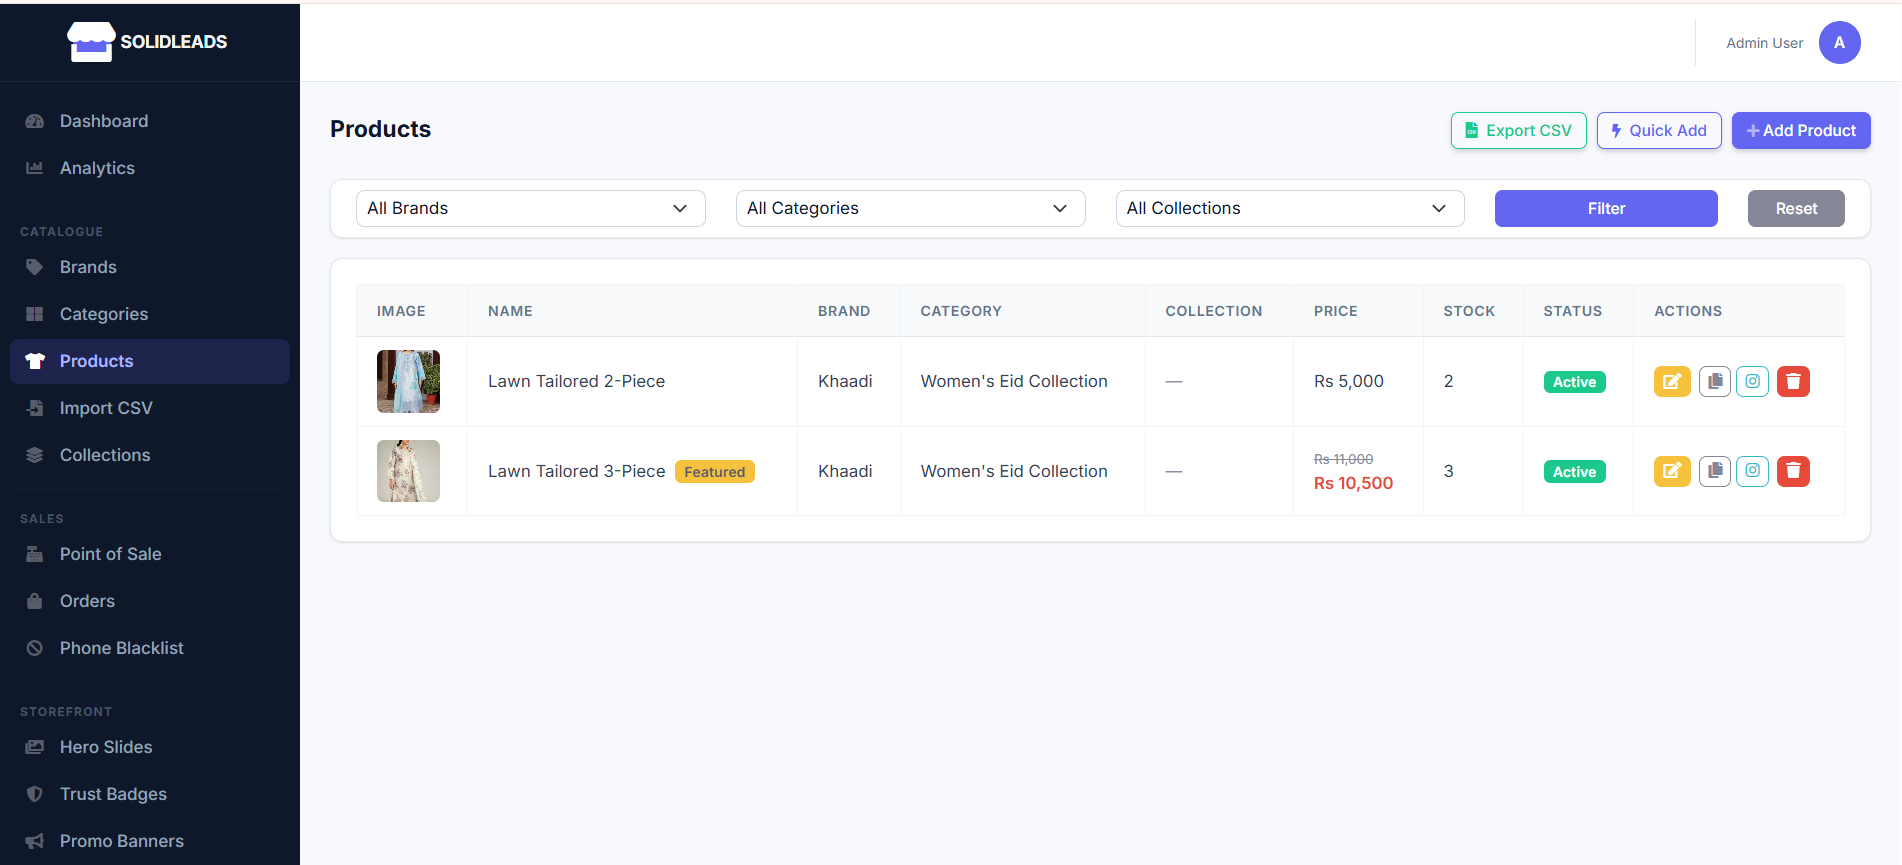Viewport: 1902px width, 865px height.
Task: Click Active status of Lawn Tailored 2-Piece
Action: pos(1574,382)
